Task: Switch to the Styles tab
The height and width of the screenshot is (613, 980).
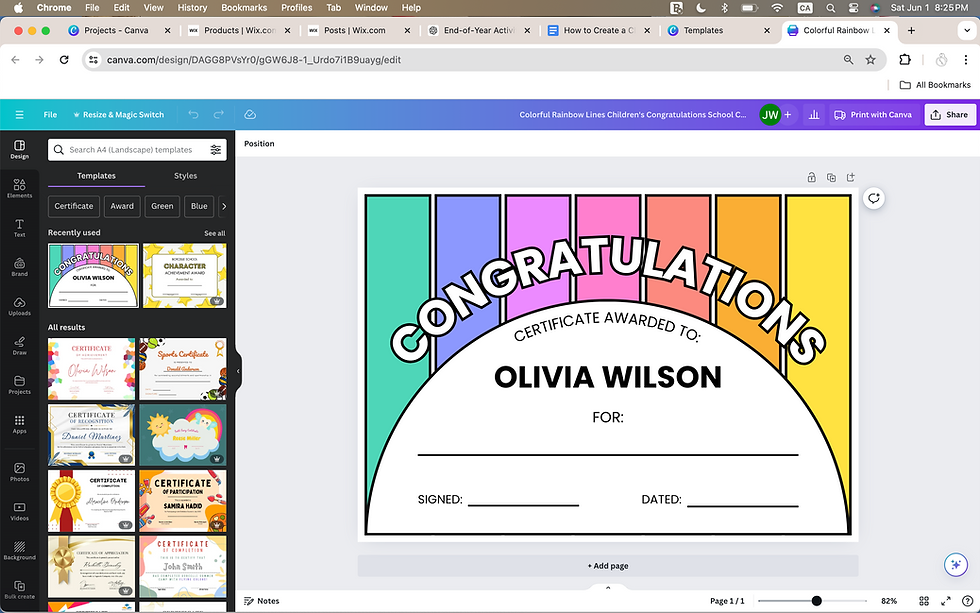Action: tap(185, 176)
